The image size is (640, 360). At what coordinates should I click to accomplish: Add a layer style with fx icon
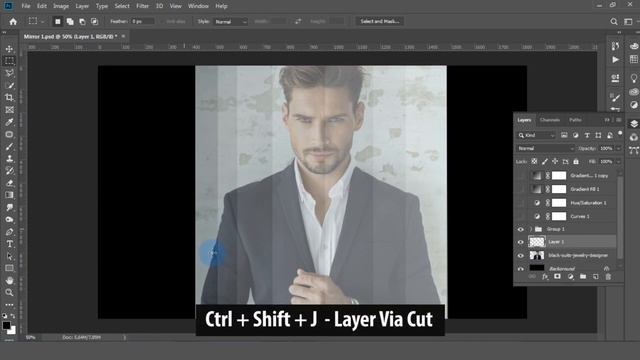tap(544, 277)
